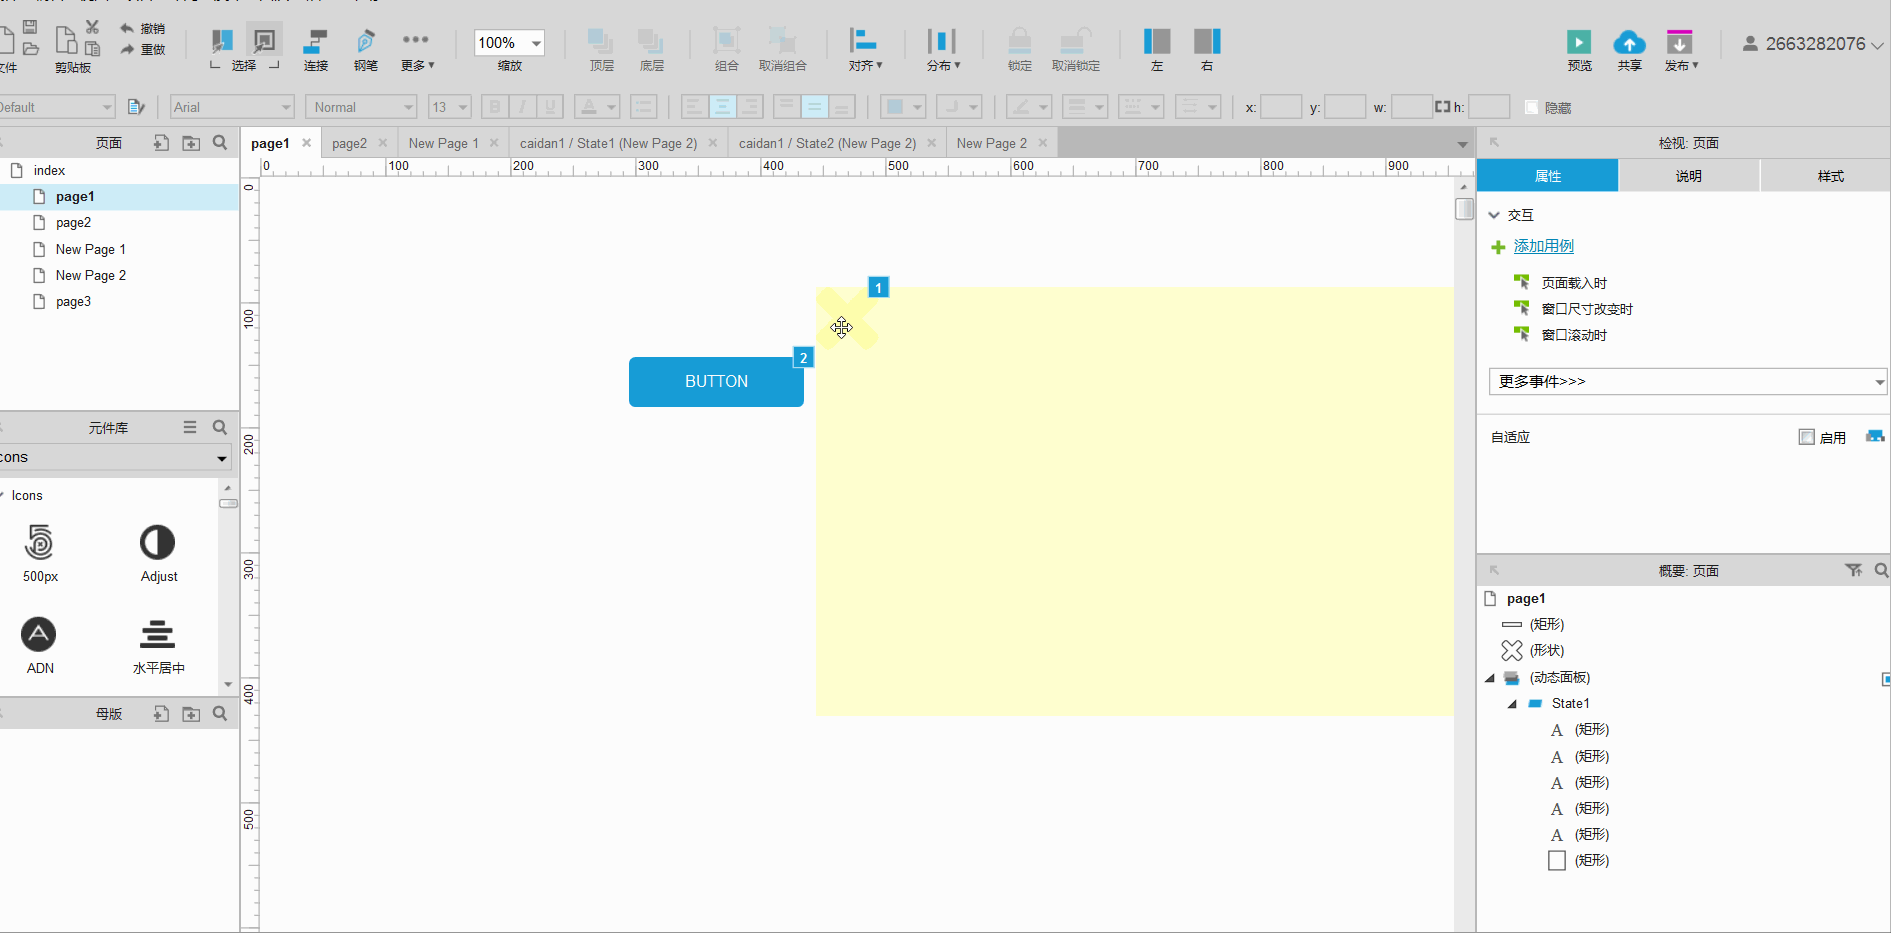Manage adaptive views icon beside 启用
The image size is (1891, 933).
1875,437
